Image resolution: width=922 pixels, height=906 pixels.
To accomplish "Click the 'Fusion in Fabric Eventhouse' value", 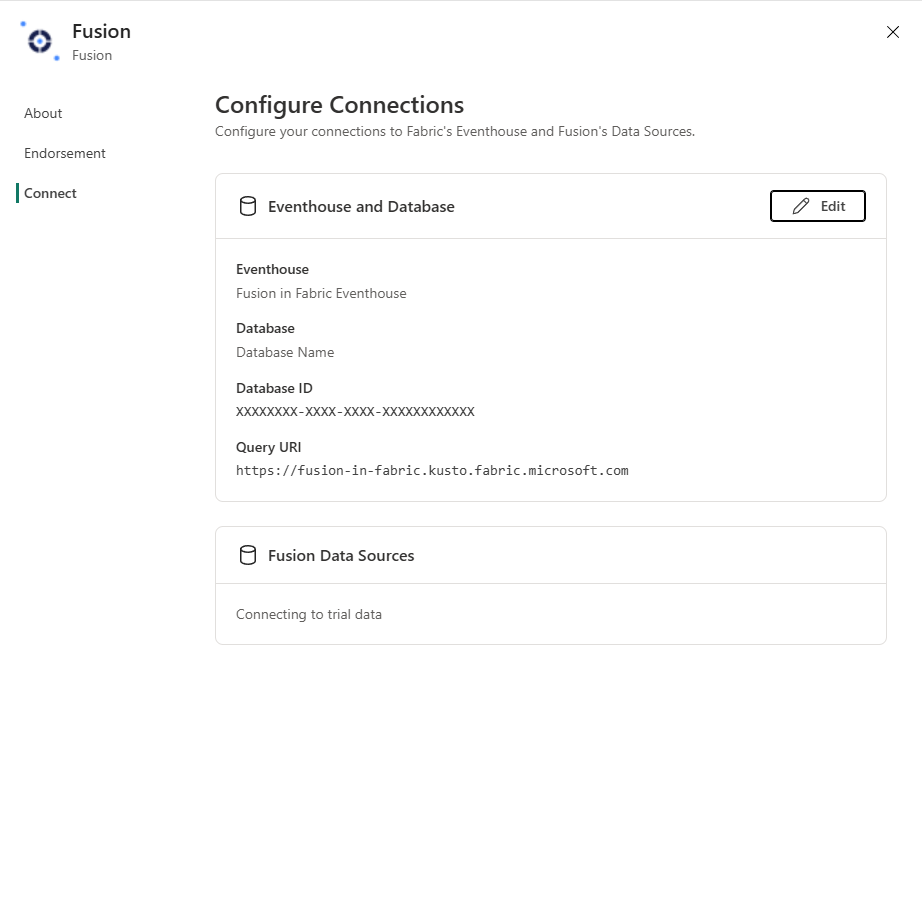I will [x=321, y=293].
